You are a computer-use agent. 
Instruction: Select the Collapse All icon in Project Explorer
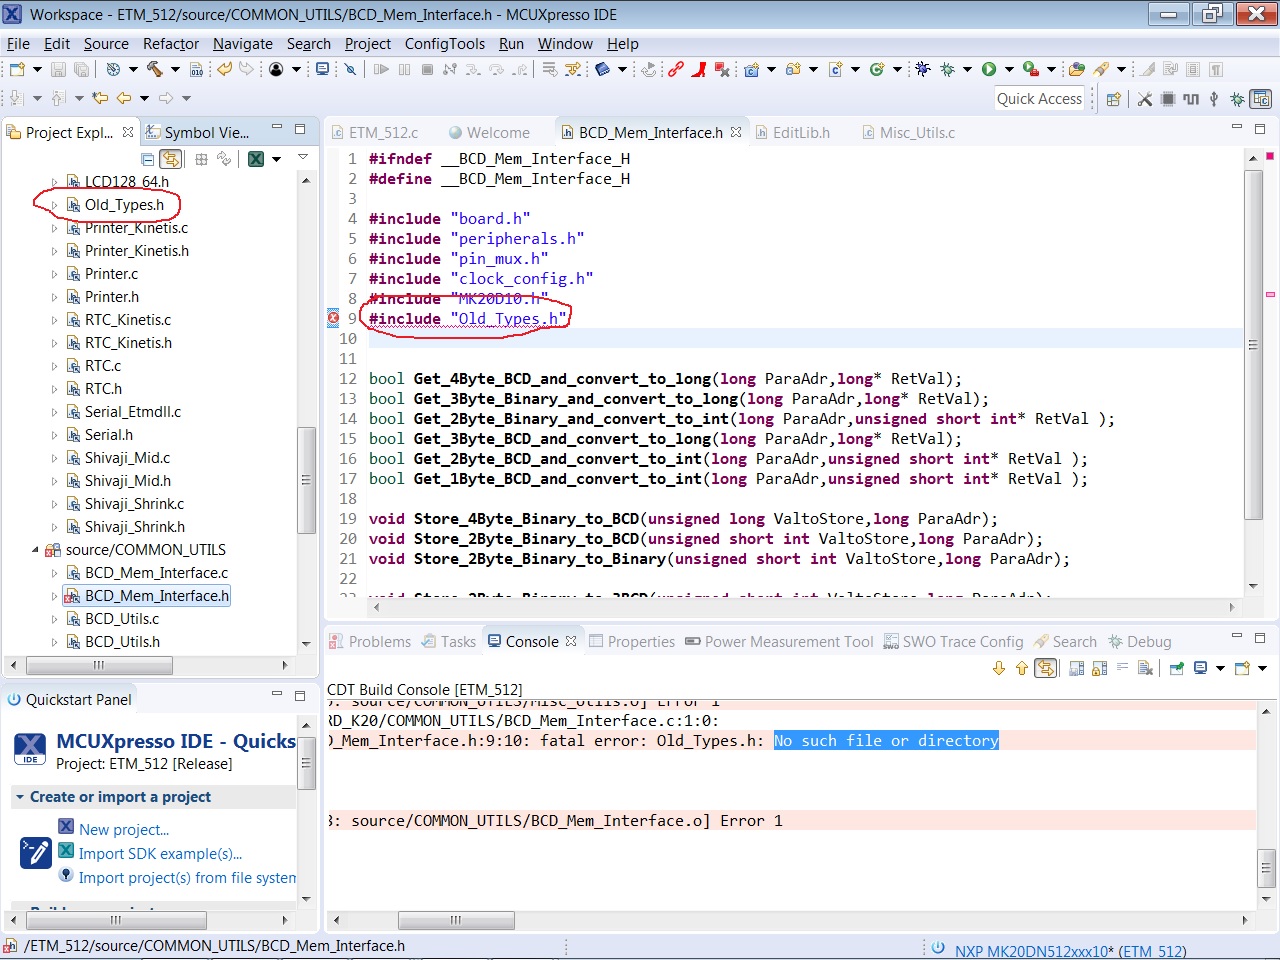(146, 156)
